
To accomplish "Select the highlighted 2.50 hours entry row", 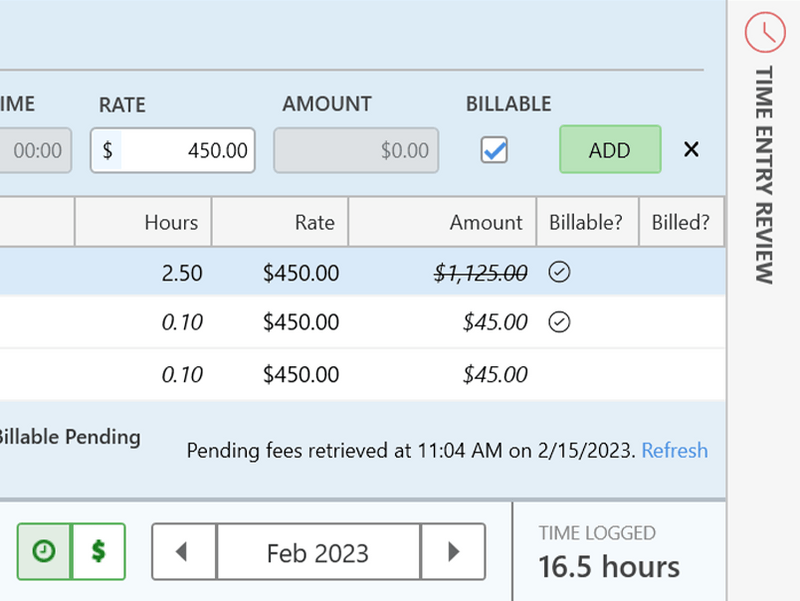I will tap(300, 272).
